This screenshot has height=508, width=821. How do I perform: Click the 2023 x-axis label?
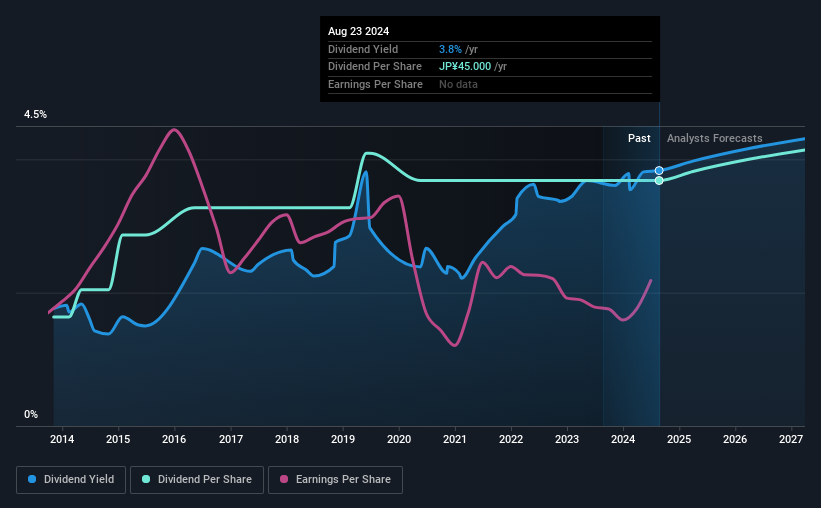tap(567, 439)
